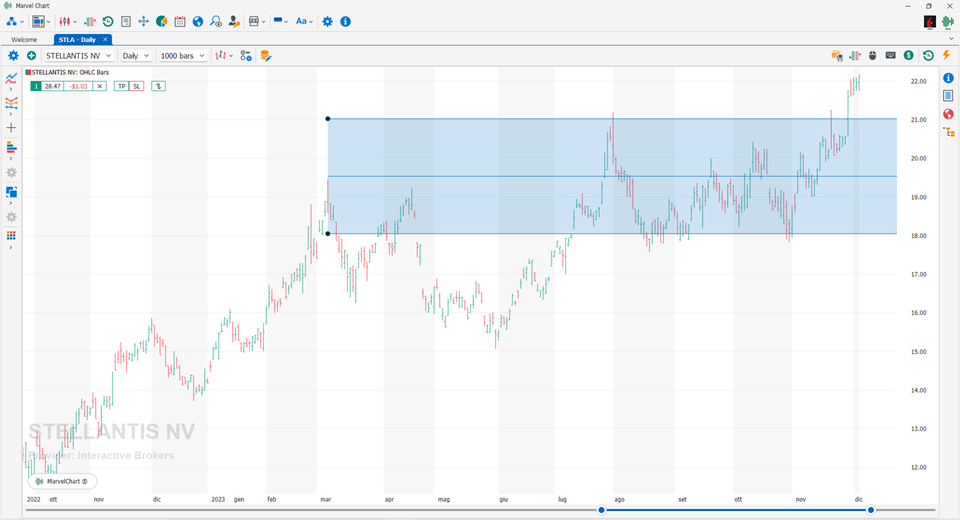Click the red-green bars icon in main toolbar
The image size is (960, 520).
(89, 21)
